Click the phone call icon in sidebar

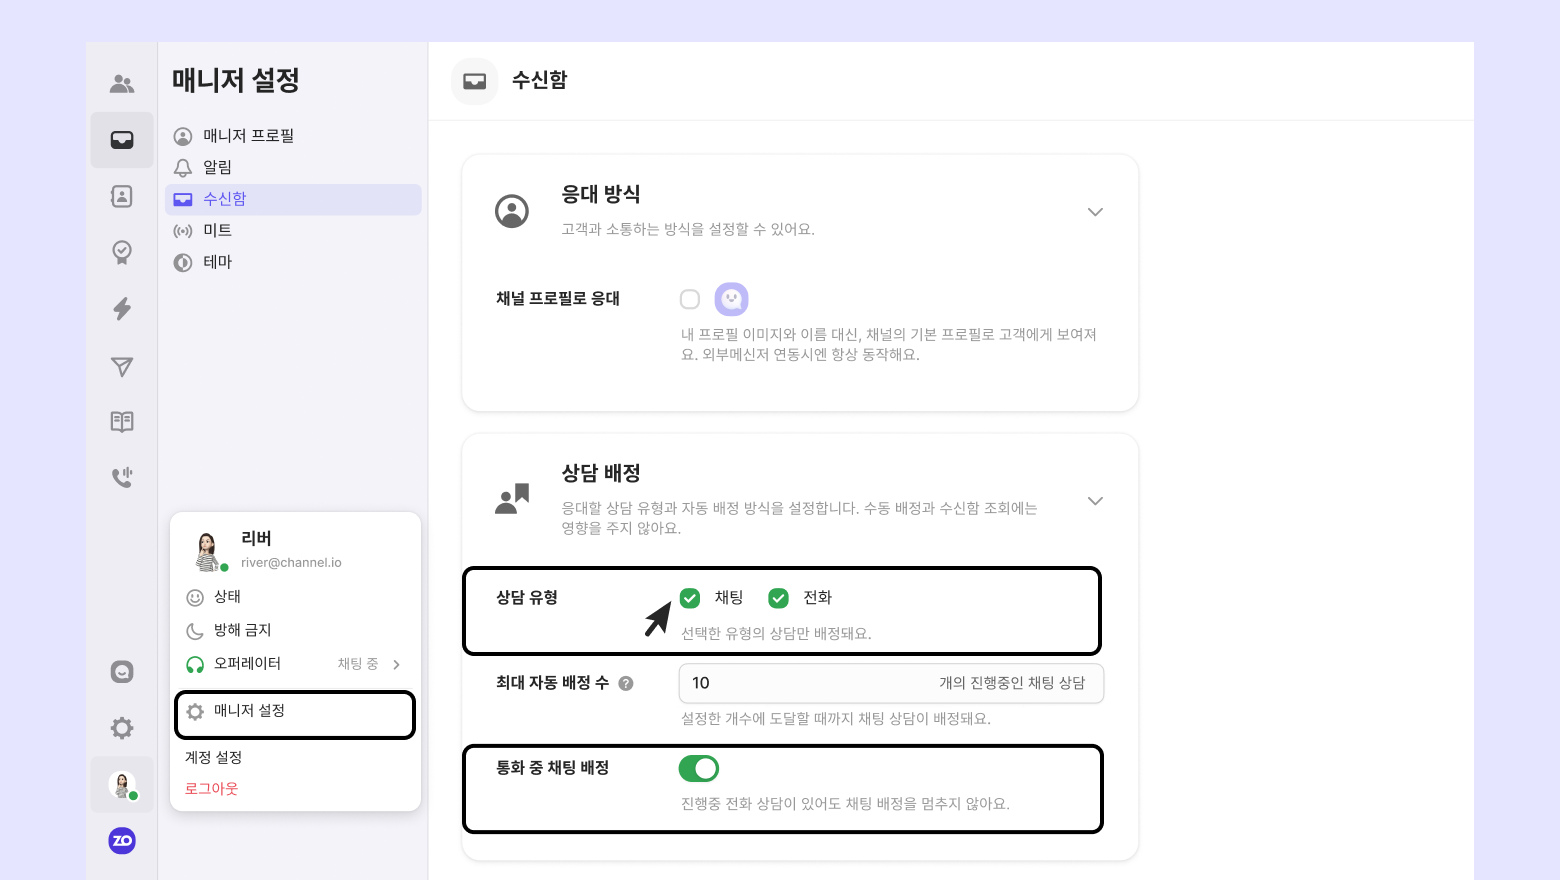click(x=122, y=478)
